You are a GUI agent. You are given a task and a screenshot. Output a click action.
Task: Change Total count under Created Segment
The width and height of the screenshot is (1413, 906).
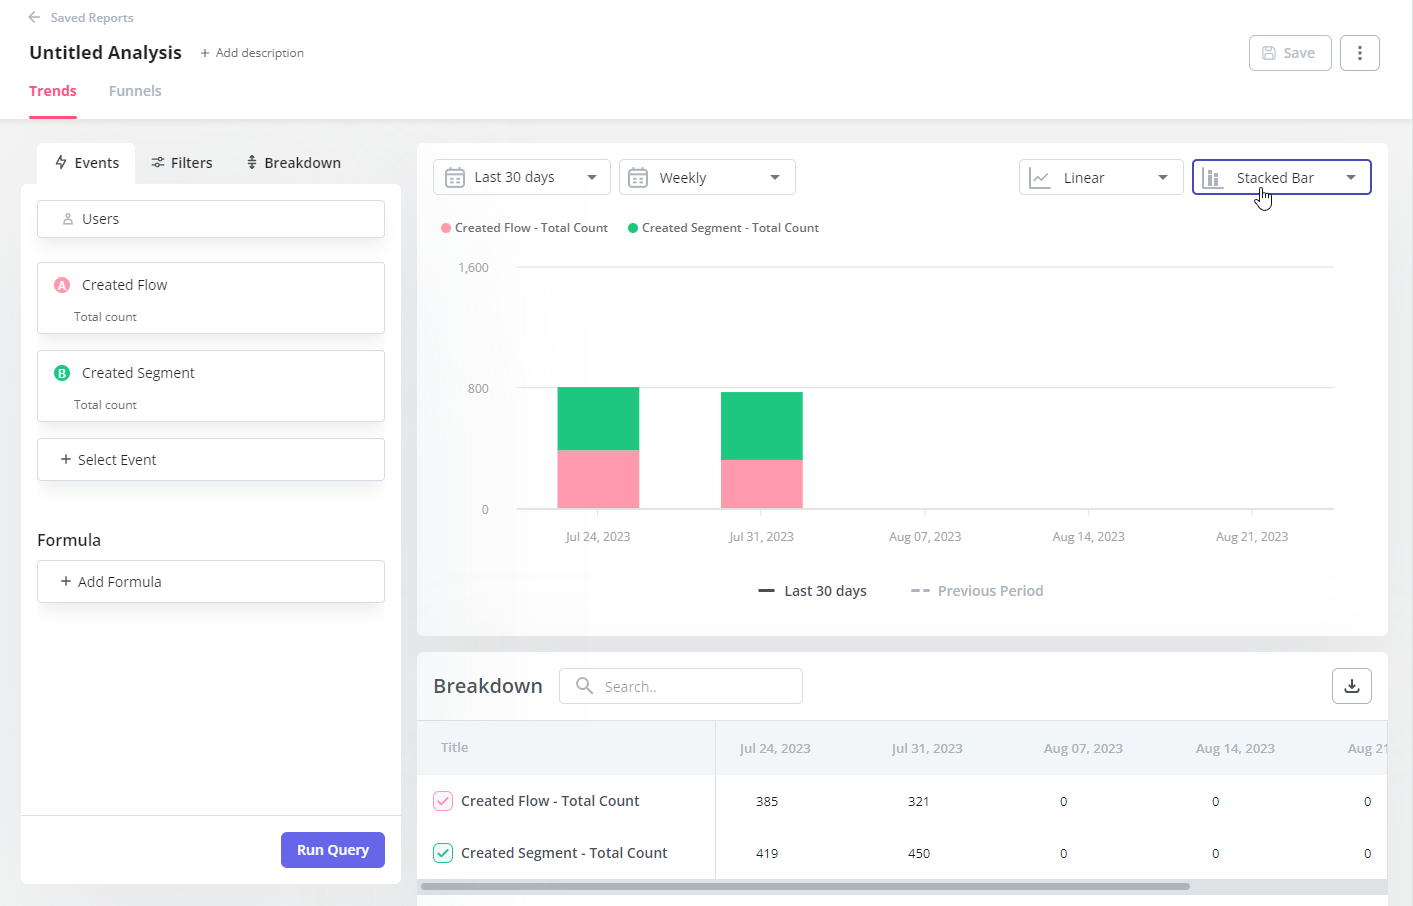click(105, 405)
